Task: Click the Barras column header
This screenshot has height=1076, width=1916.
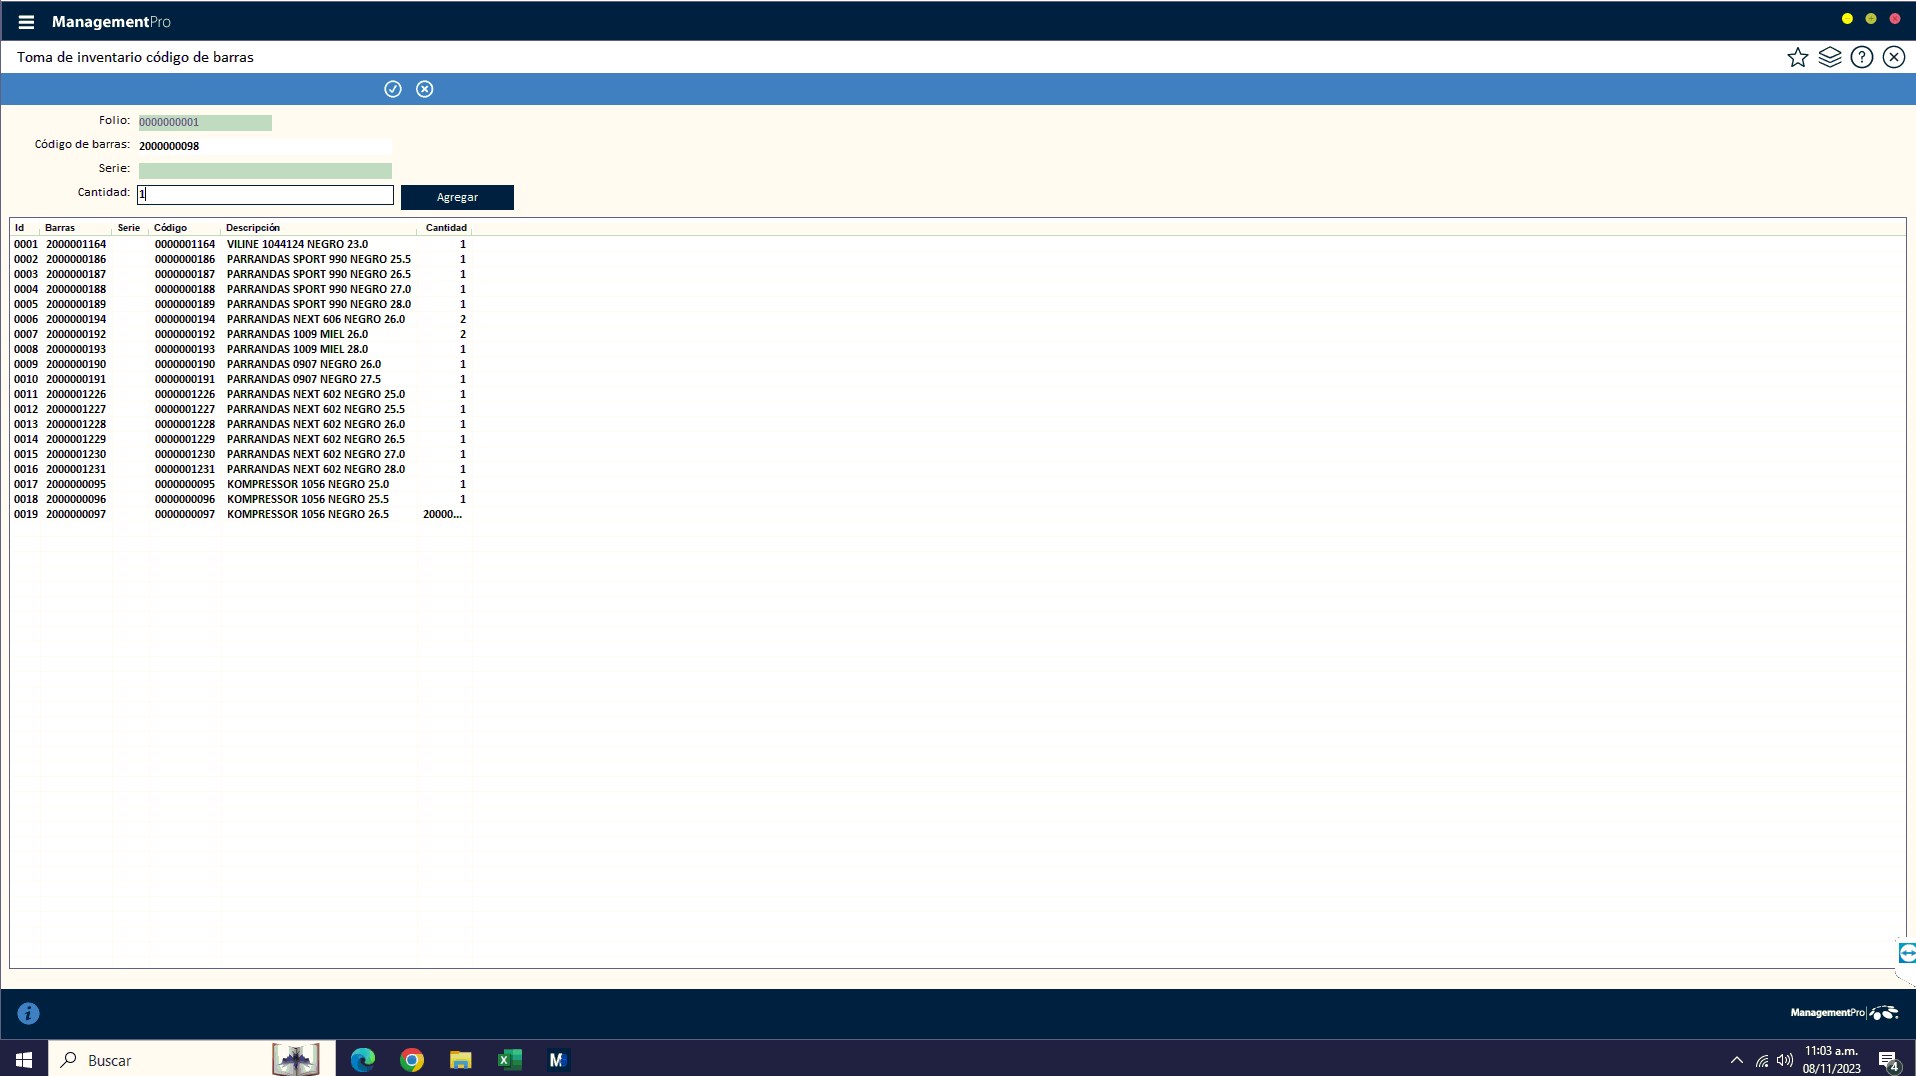Action: tap(60, 228)
